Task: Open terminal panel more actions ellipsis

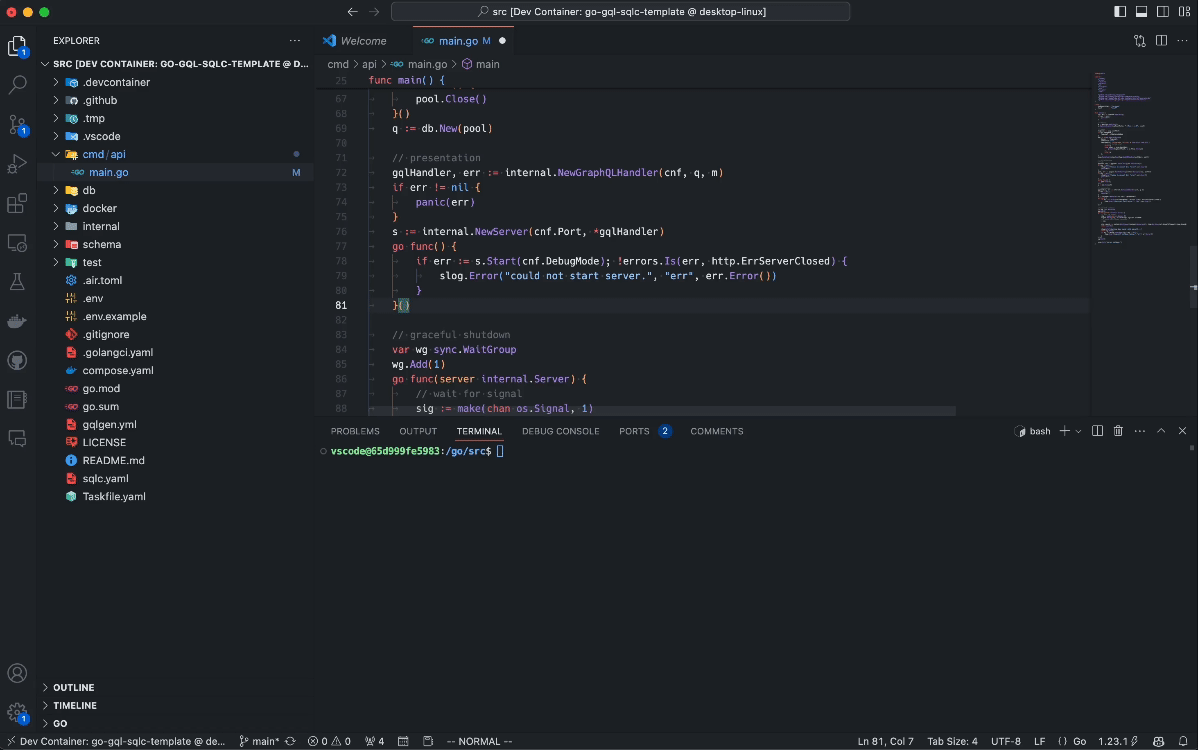Action: (1140, 431)
